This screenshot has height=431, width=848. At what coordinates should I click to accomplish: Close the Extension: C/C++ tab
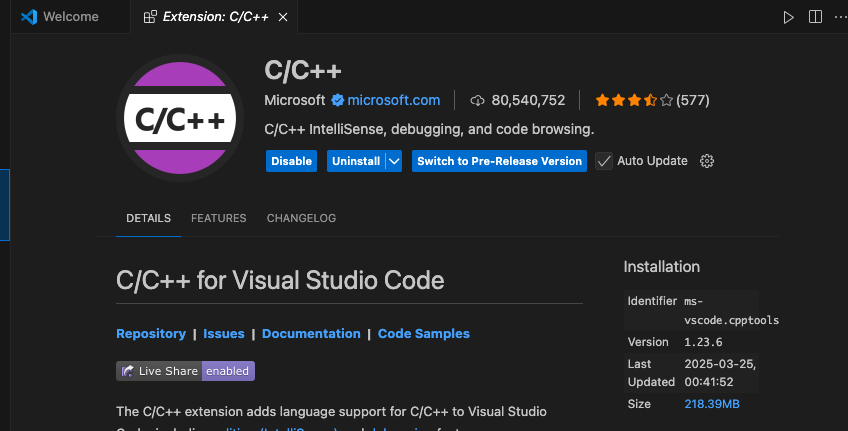coord(283,17)
